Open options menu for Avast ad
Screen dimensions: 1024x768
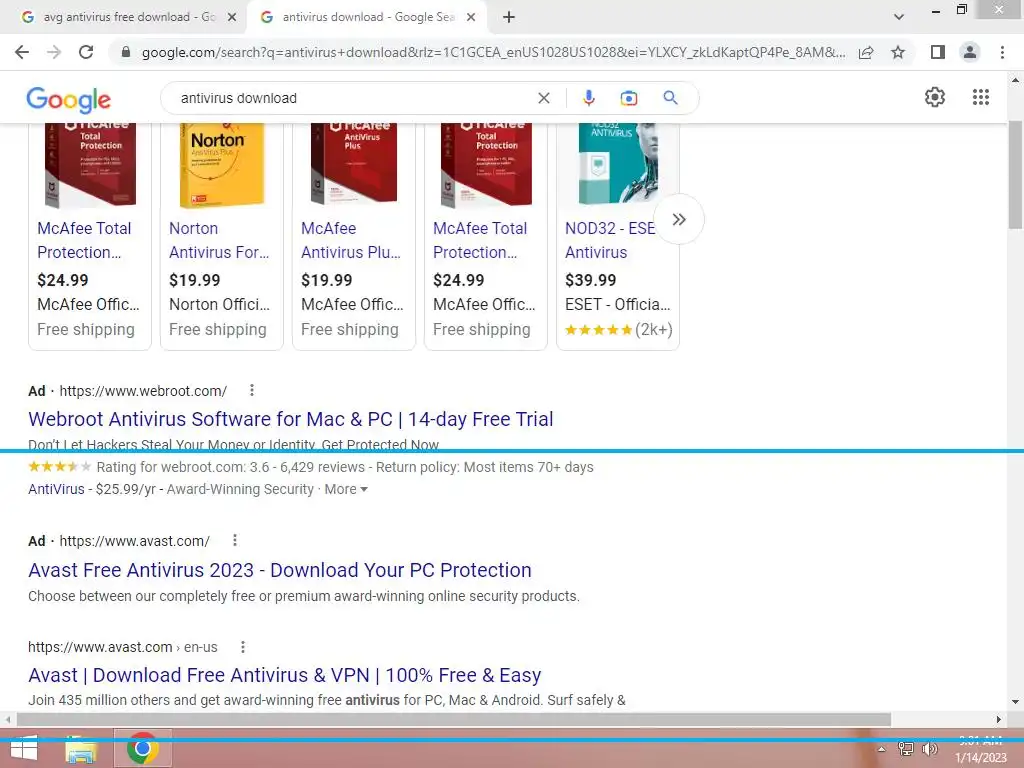pyautogui.click(x=234, y=541)
